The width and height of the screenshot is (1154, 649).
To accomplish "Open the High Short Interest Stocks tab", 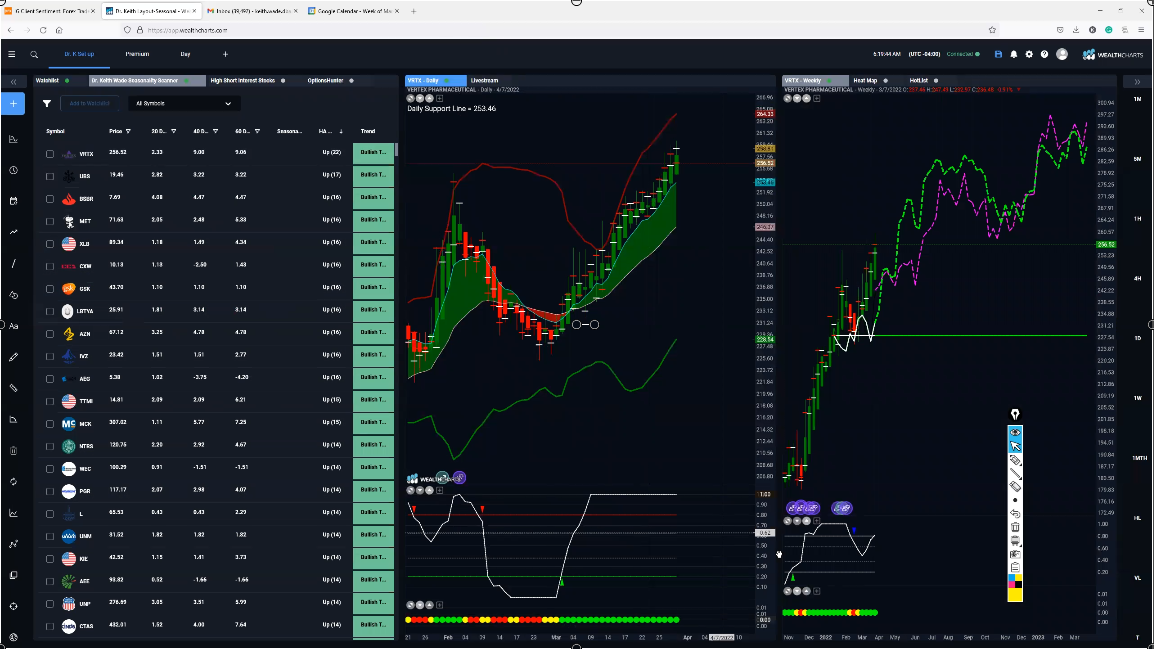I will (x=243, y=81).
